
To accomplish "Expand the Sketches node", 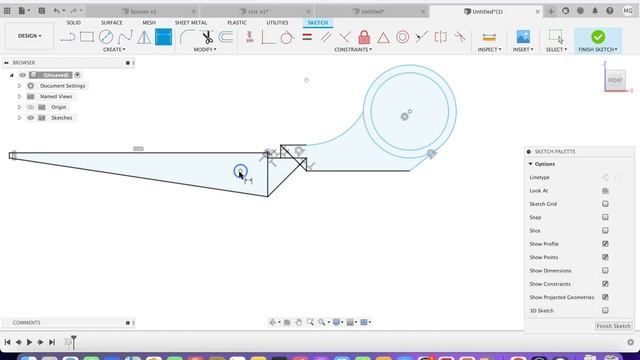I will click(19, 118).
